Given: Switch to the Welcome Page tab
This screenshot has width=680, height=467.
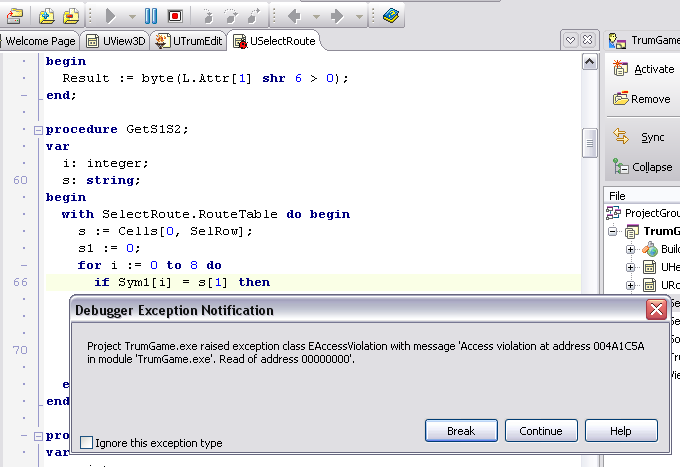Looking at the screenshot, I should (40, 41).
